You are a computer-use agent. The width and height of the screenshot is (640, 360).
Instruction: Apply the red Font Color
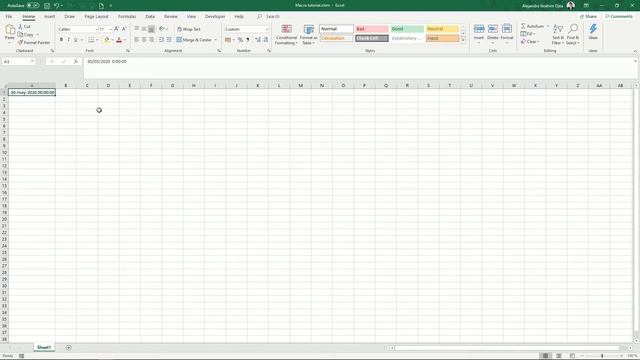click(119, 40)
